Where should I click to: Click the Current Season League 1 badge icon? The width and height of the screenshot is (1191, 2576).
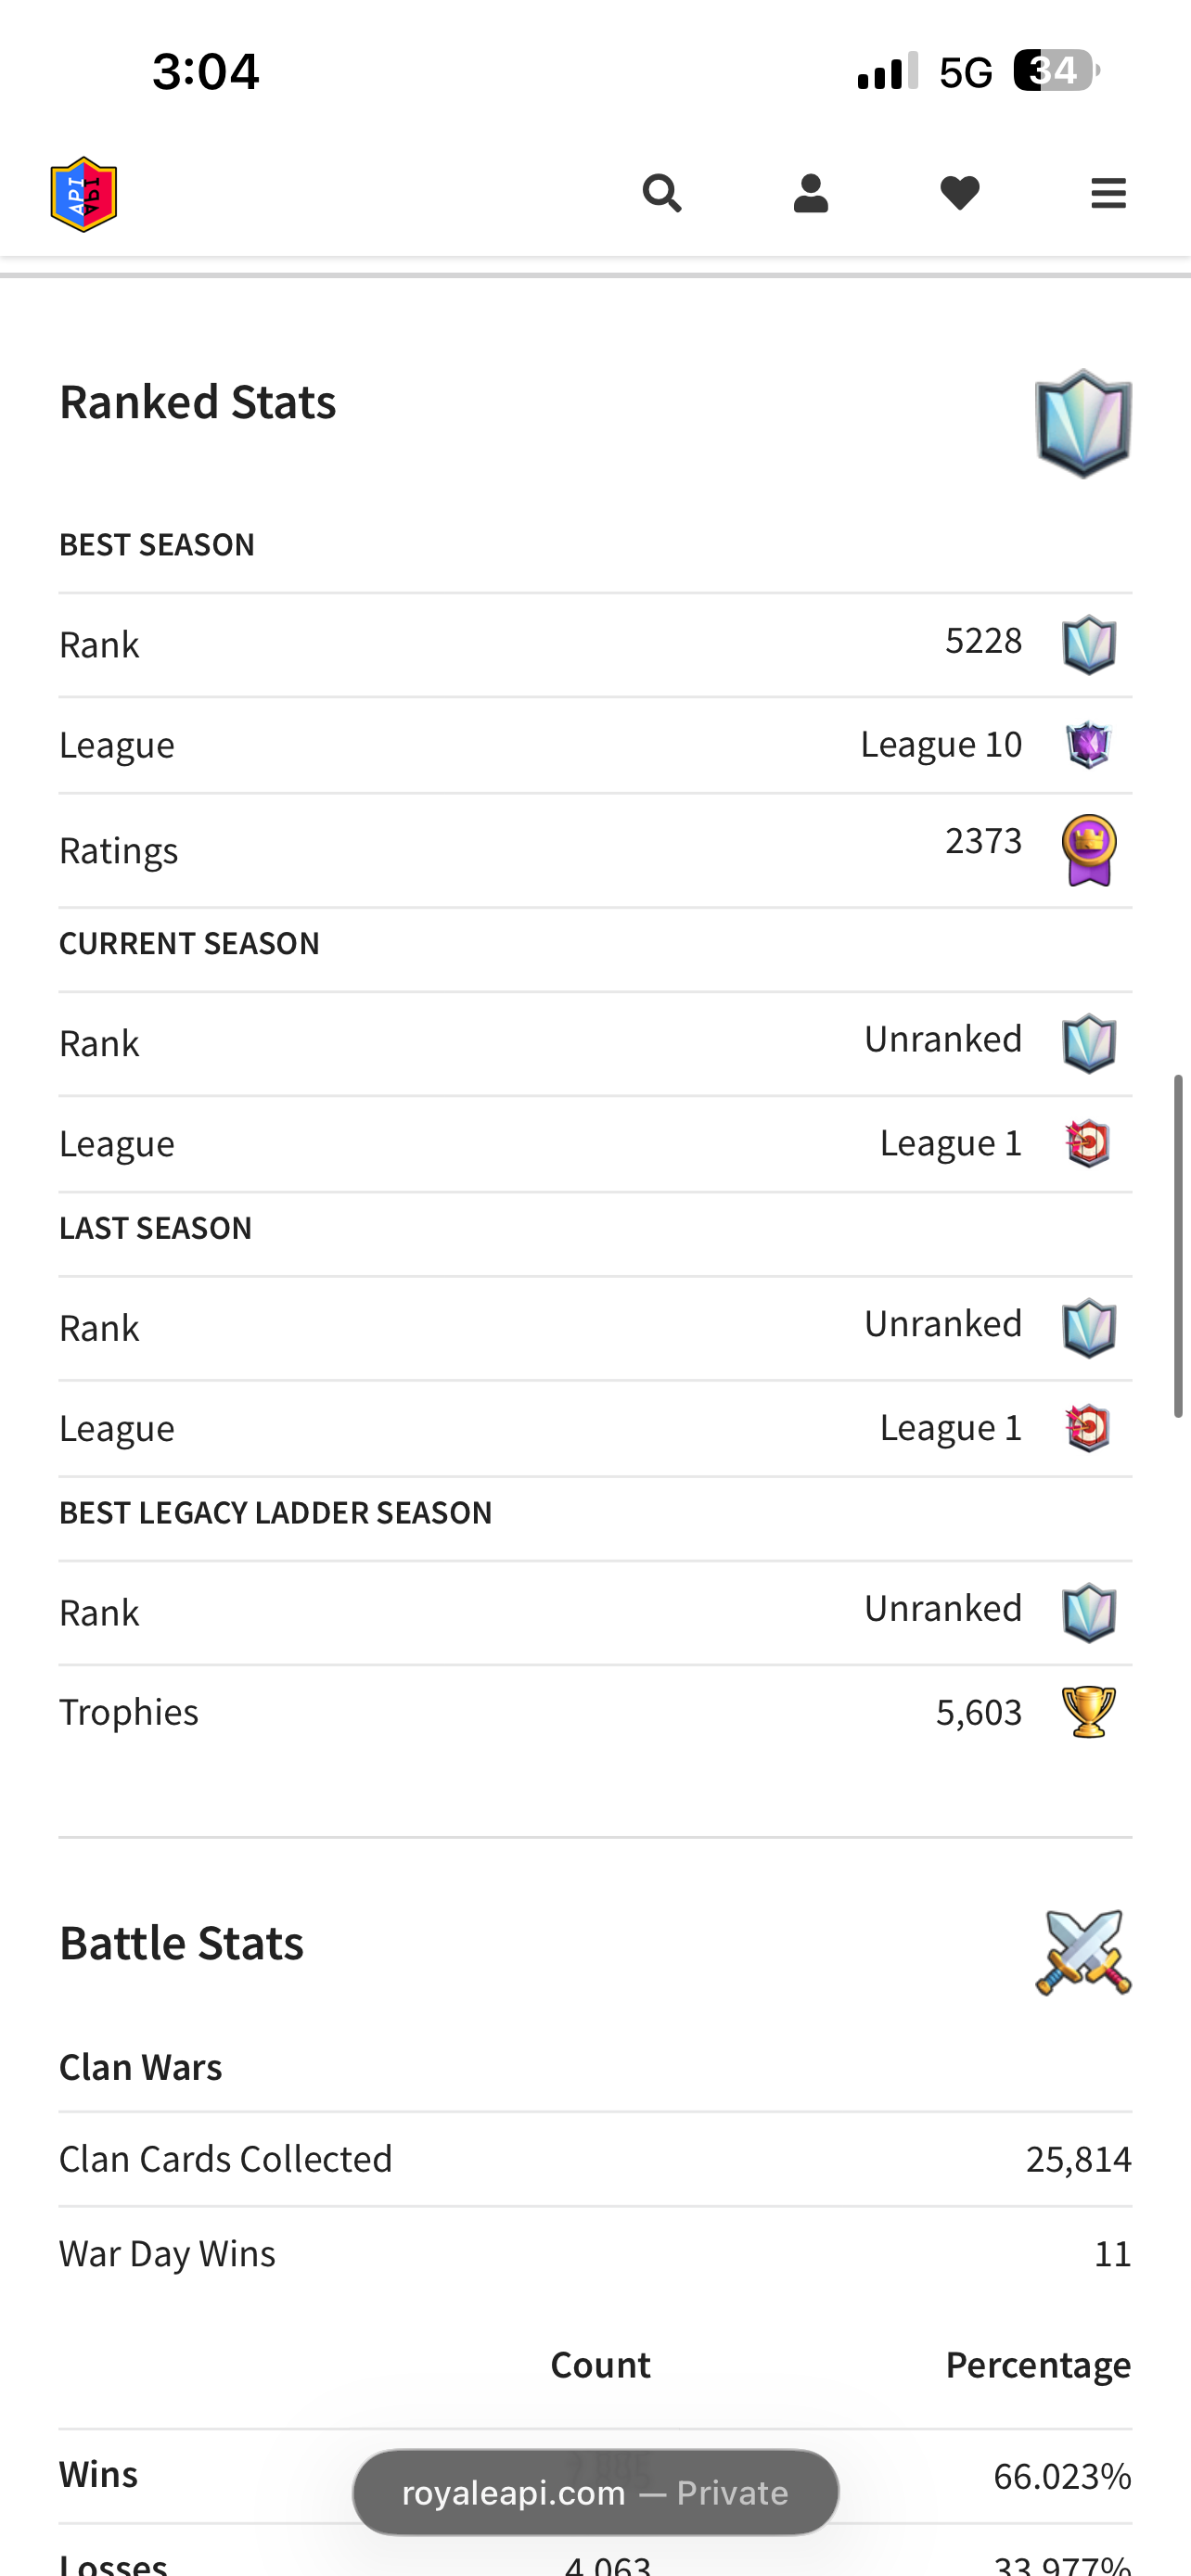[x=1088, y=1143]
